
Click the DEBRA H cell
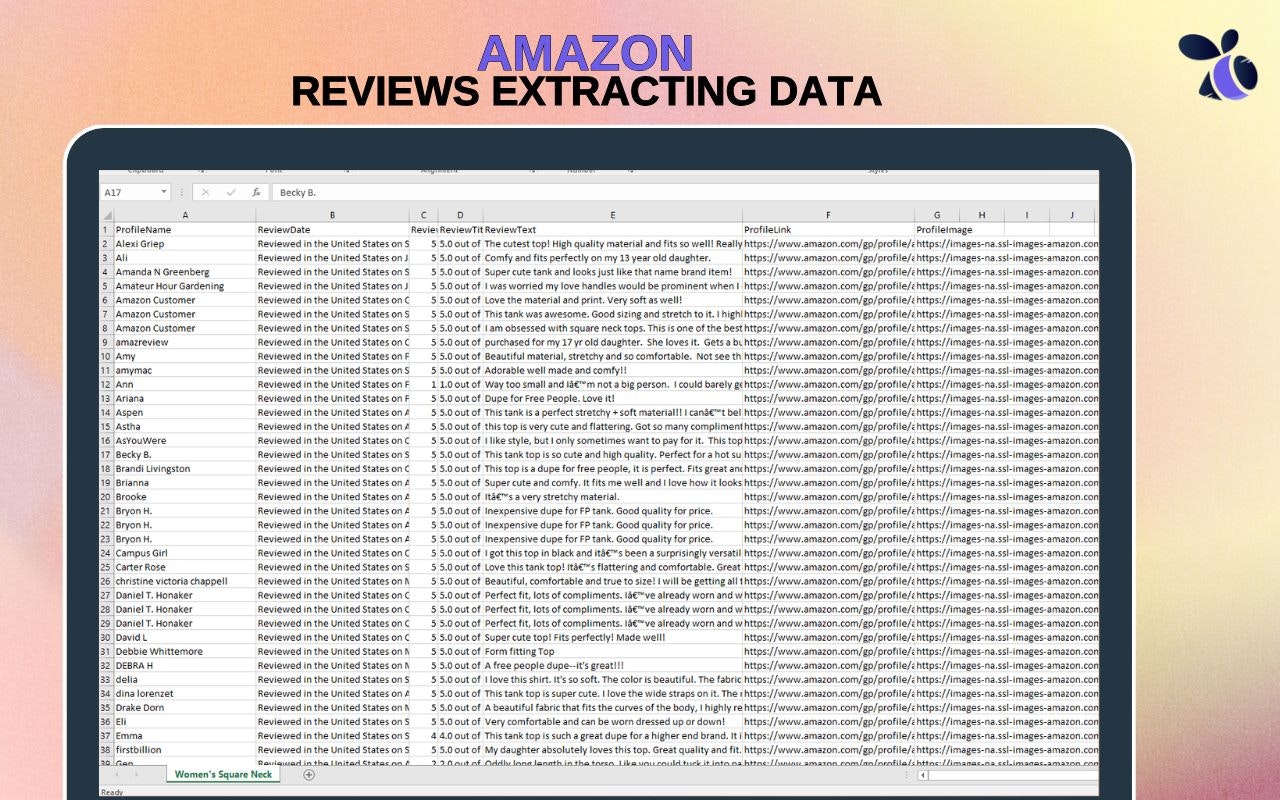coord(185,665)
